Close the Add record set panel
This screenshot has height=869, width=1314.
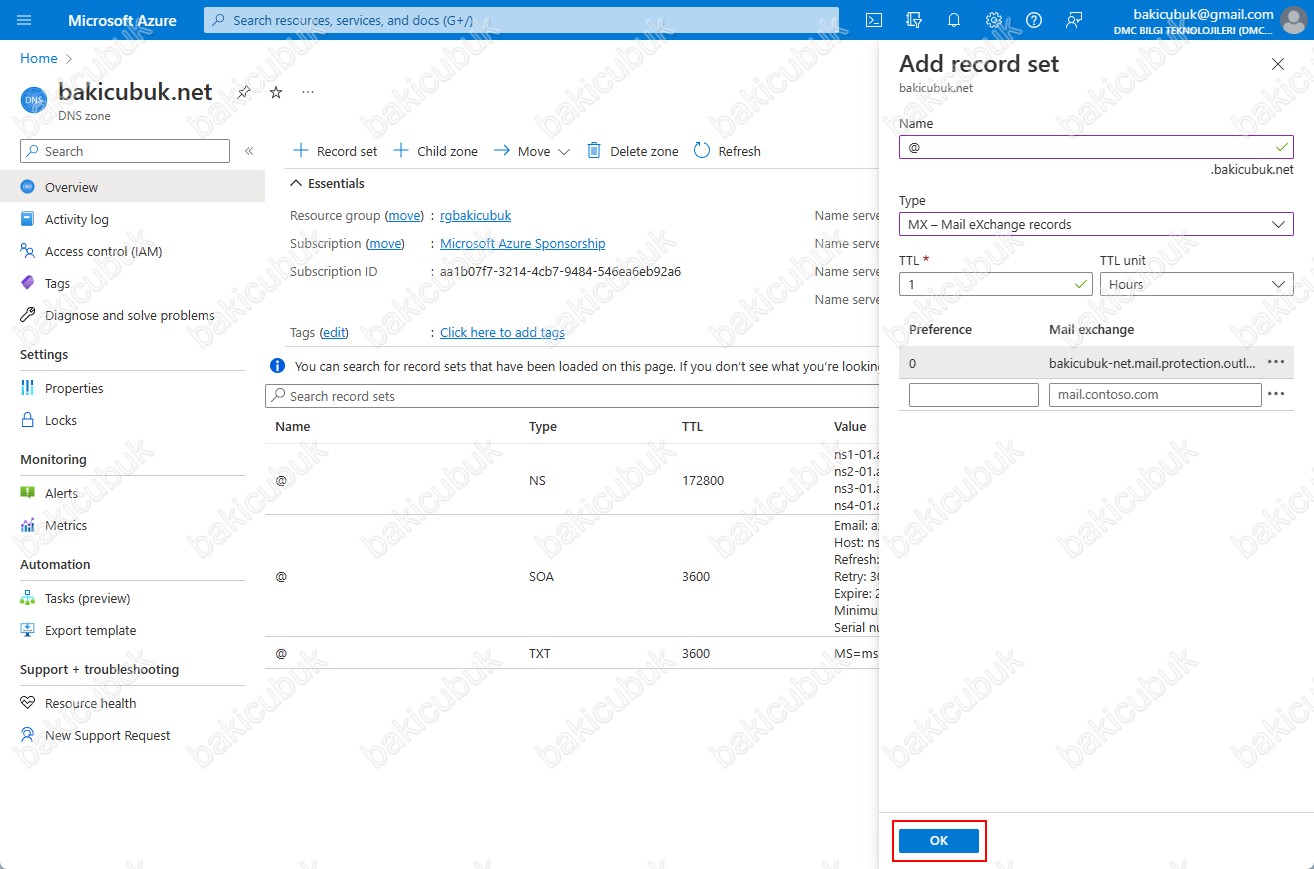click(1277, 64)
